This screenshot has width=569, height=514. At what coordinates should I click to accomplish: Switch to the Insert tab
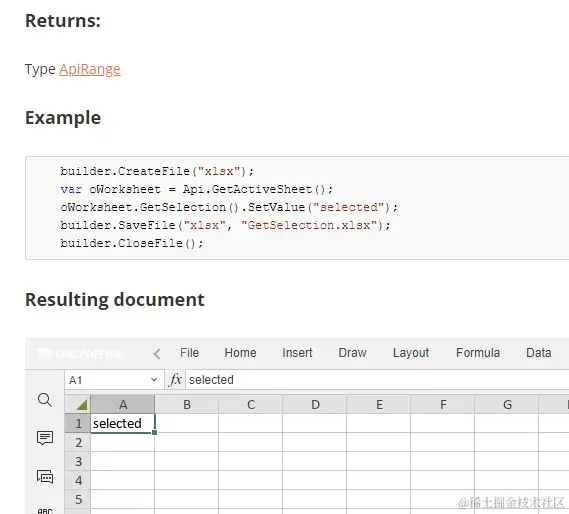(x=297, y=353)
